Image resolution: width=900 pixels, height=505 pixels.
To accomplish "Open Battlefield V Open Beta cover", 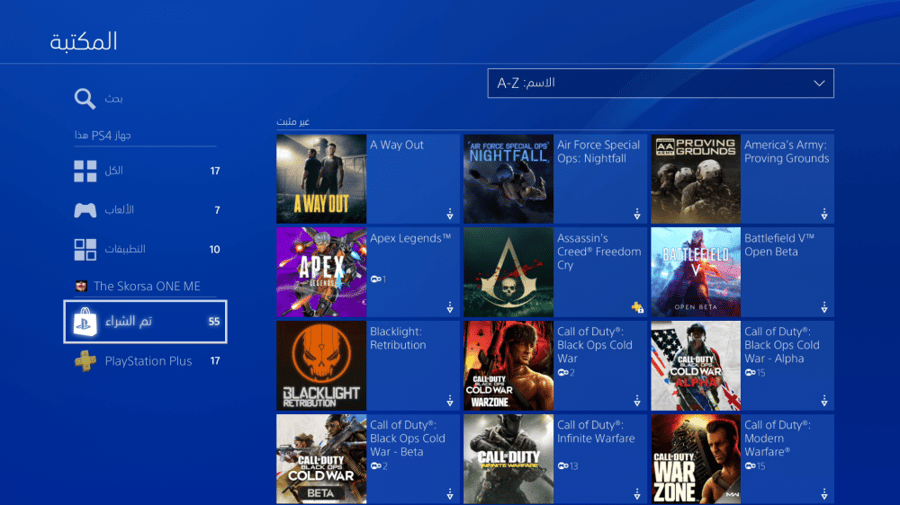I will coord(696,272).
